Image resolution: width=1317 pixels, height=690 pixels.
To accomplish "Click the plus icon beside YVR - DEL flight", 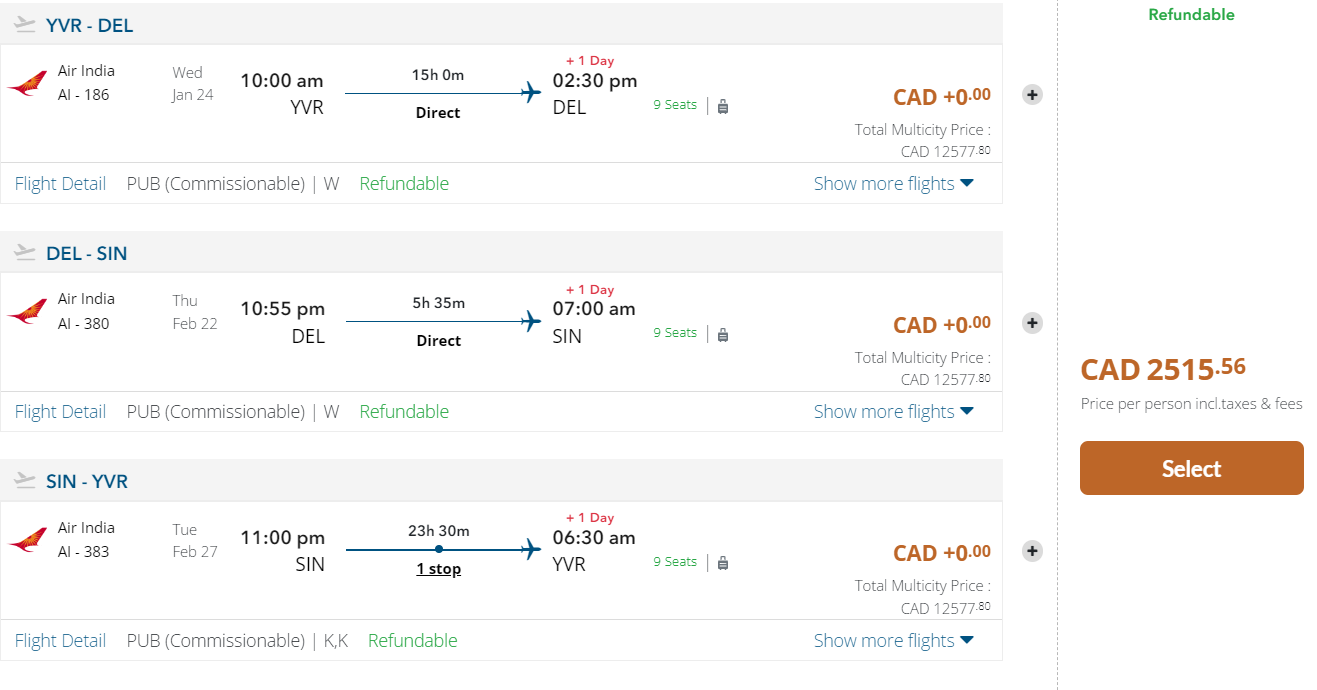I will 1033,95.
